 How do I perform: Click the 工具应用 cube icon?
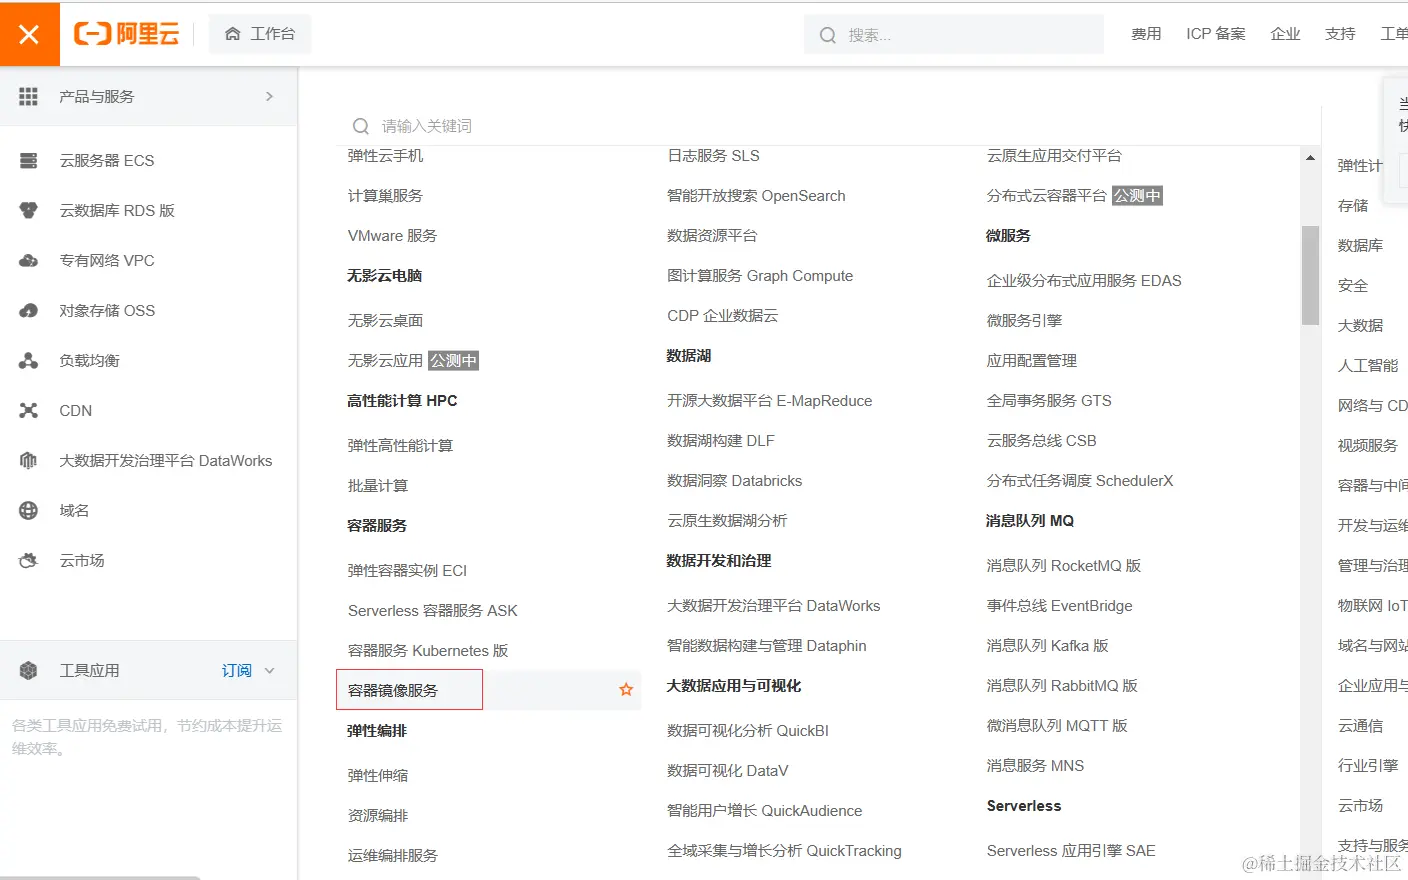(28, 670)
